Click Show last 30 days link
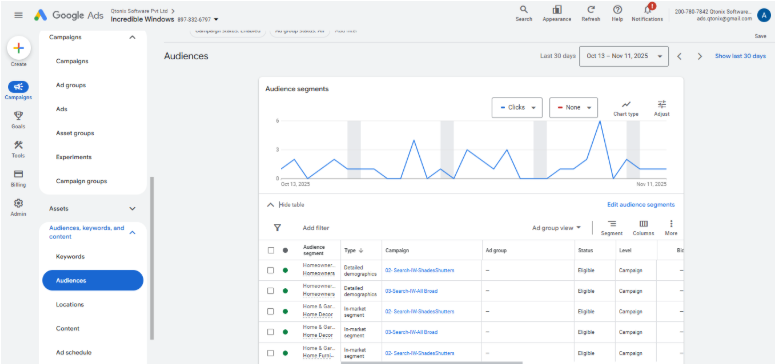775x364 pixels. (740, 56)
